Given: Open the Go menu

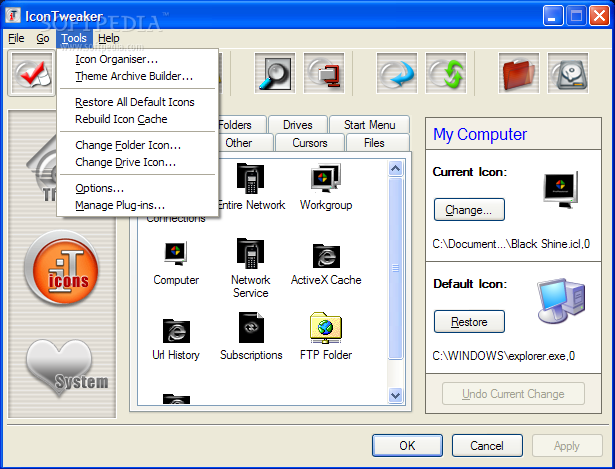Looking at the screenshot, I should coord(43,38).
